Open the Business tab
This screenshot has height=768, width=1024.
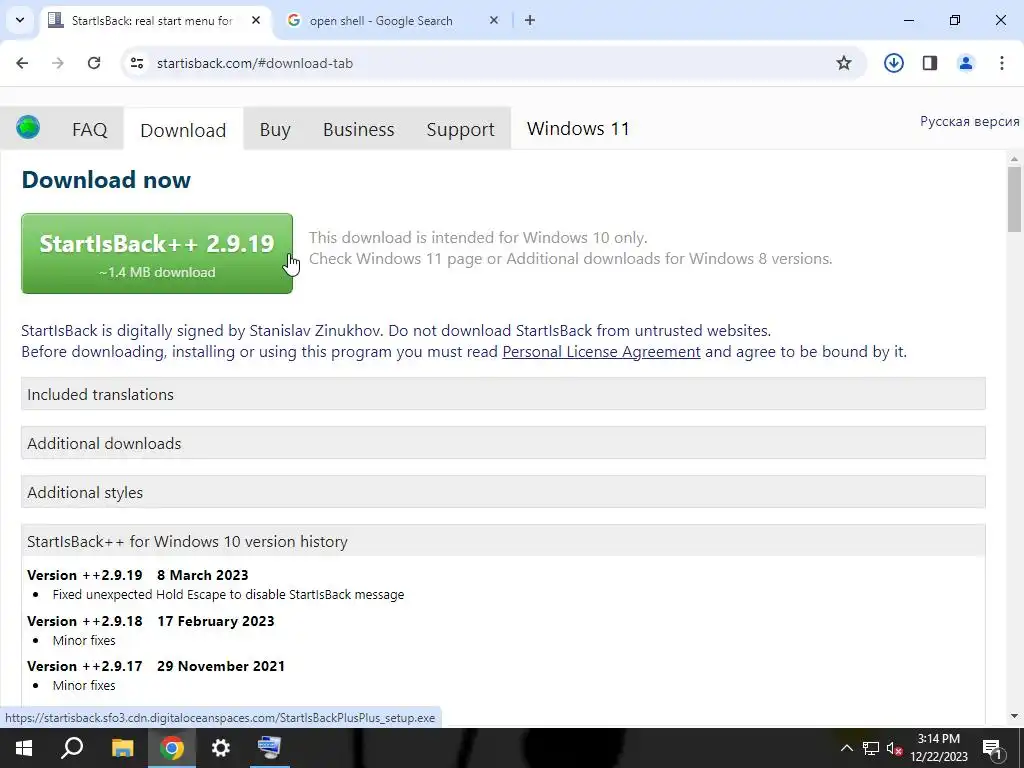pyautogui.click(x=359, y=129)
